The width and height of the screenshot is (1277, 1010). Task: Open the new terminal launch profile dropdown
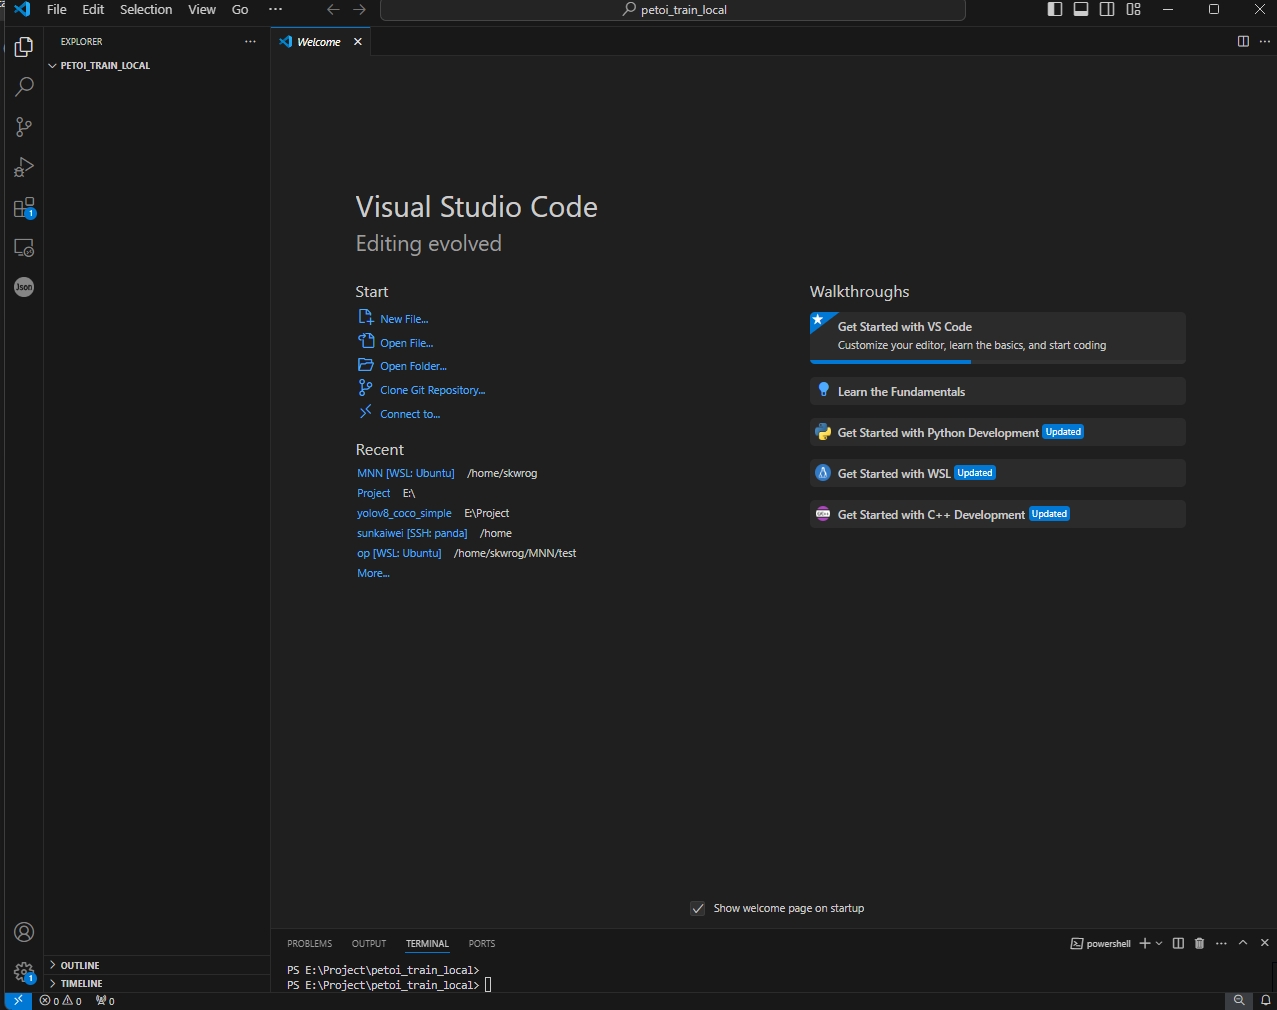1159,943
